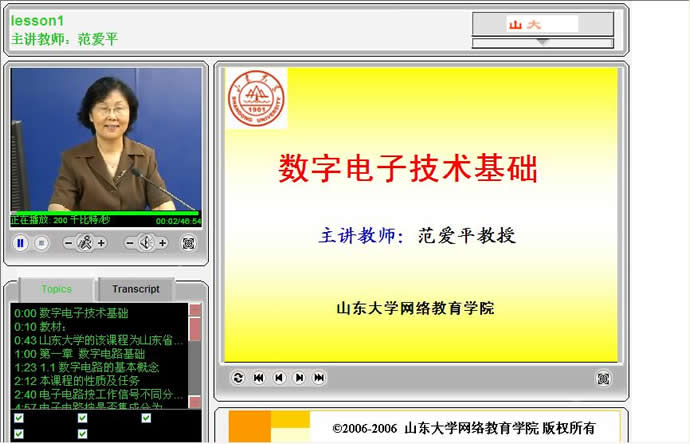
Task: Click the copyright text 山东大学网络教育学院 版权所有
Action: 499,428
